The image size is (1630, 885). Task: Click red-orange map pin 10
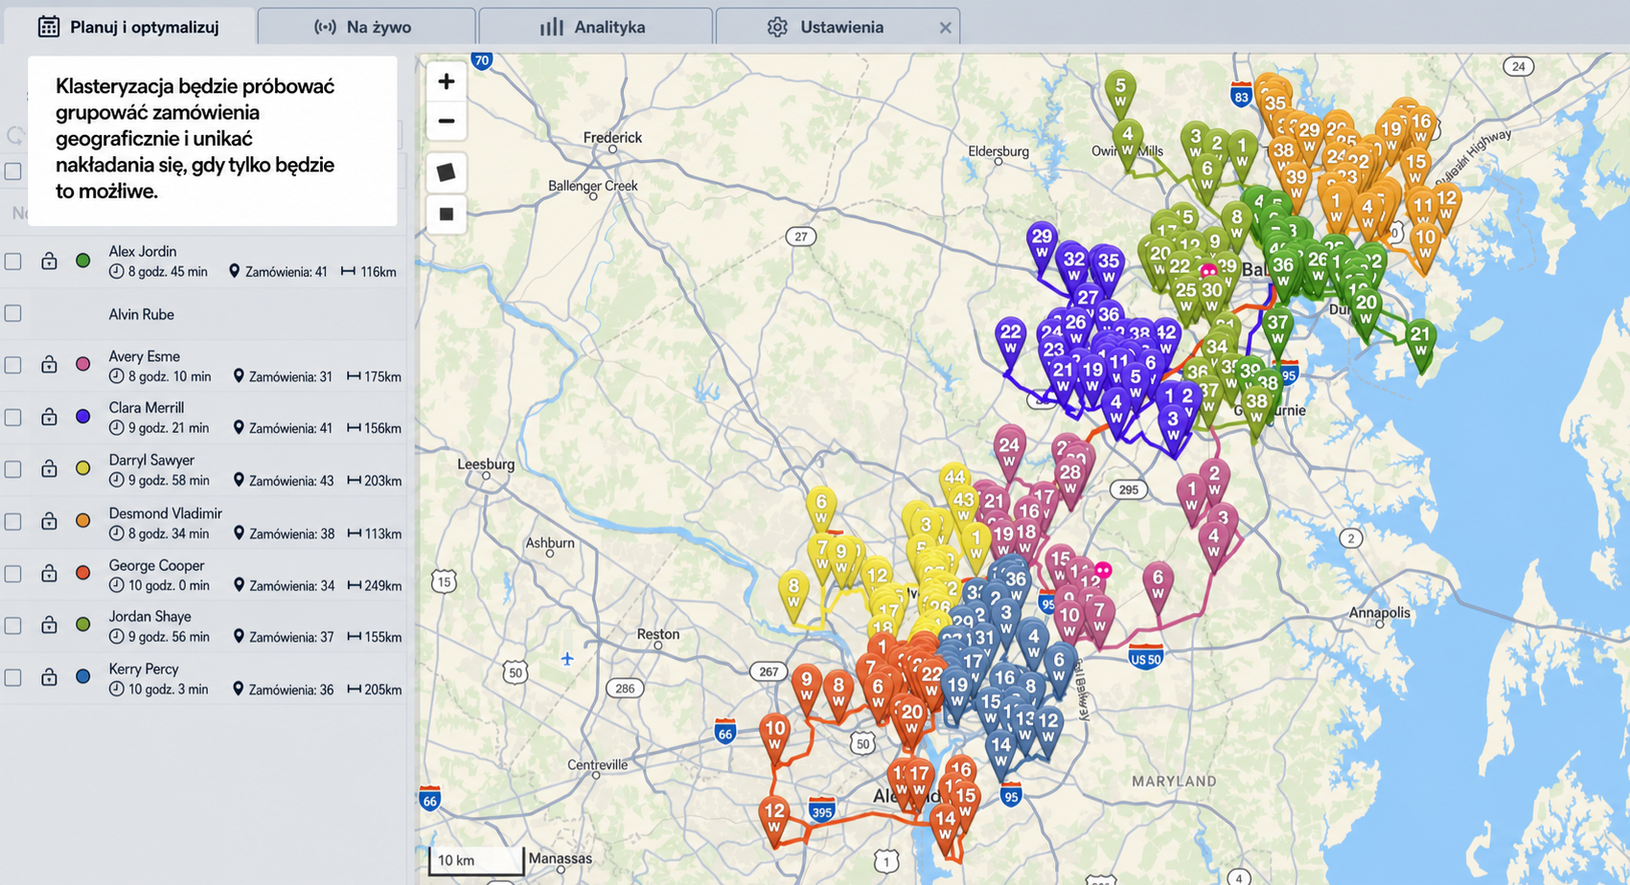coord(775,735)
